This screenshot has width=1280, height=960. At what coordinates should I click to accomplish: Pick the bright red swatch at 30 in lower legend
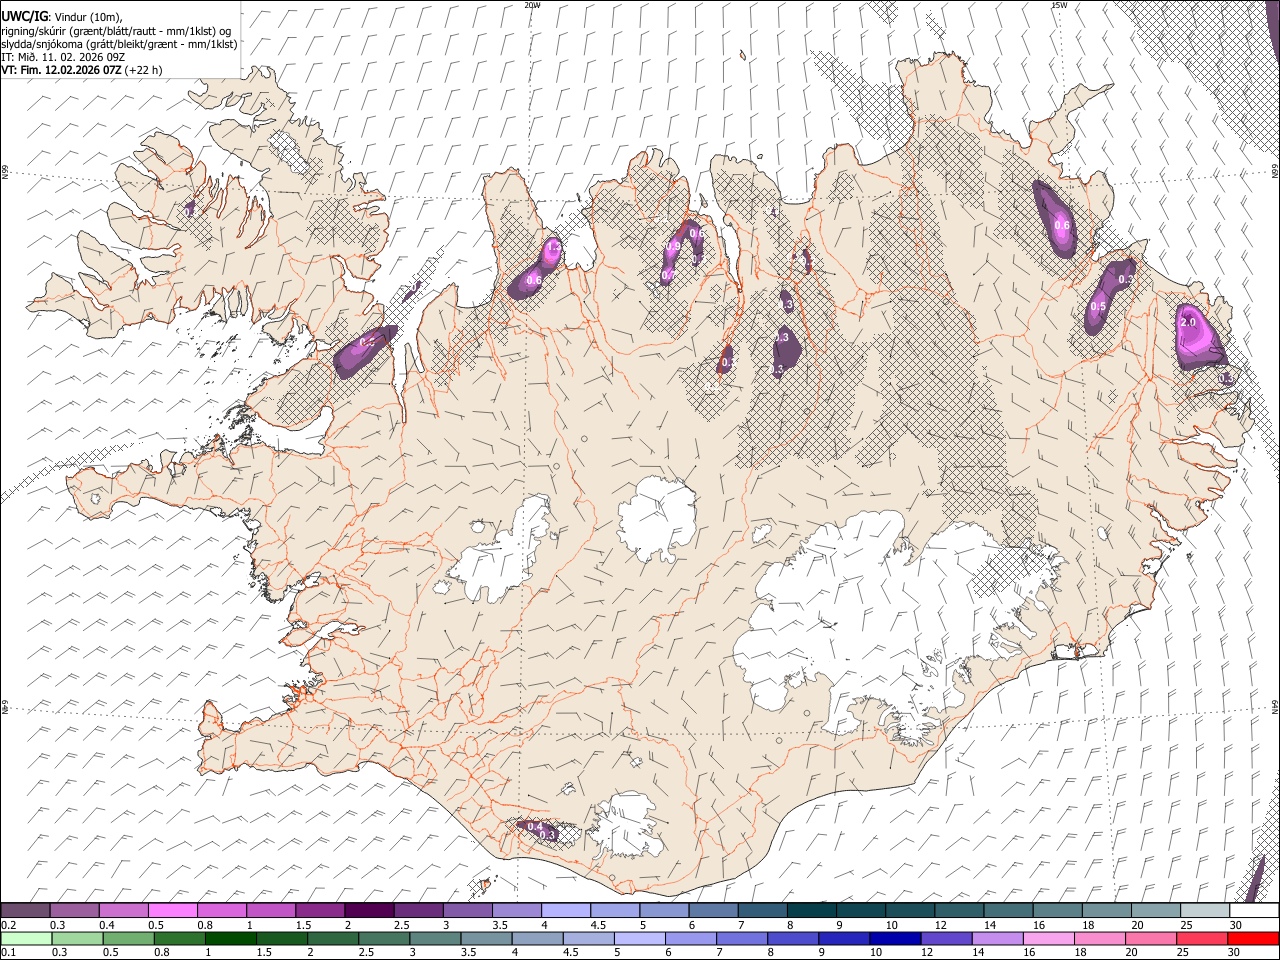tap(1254, 939)
